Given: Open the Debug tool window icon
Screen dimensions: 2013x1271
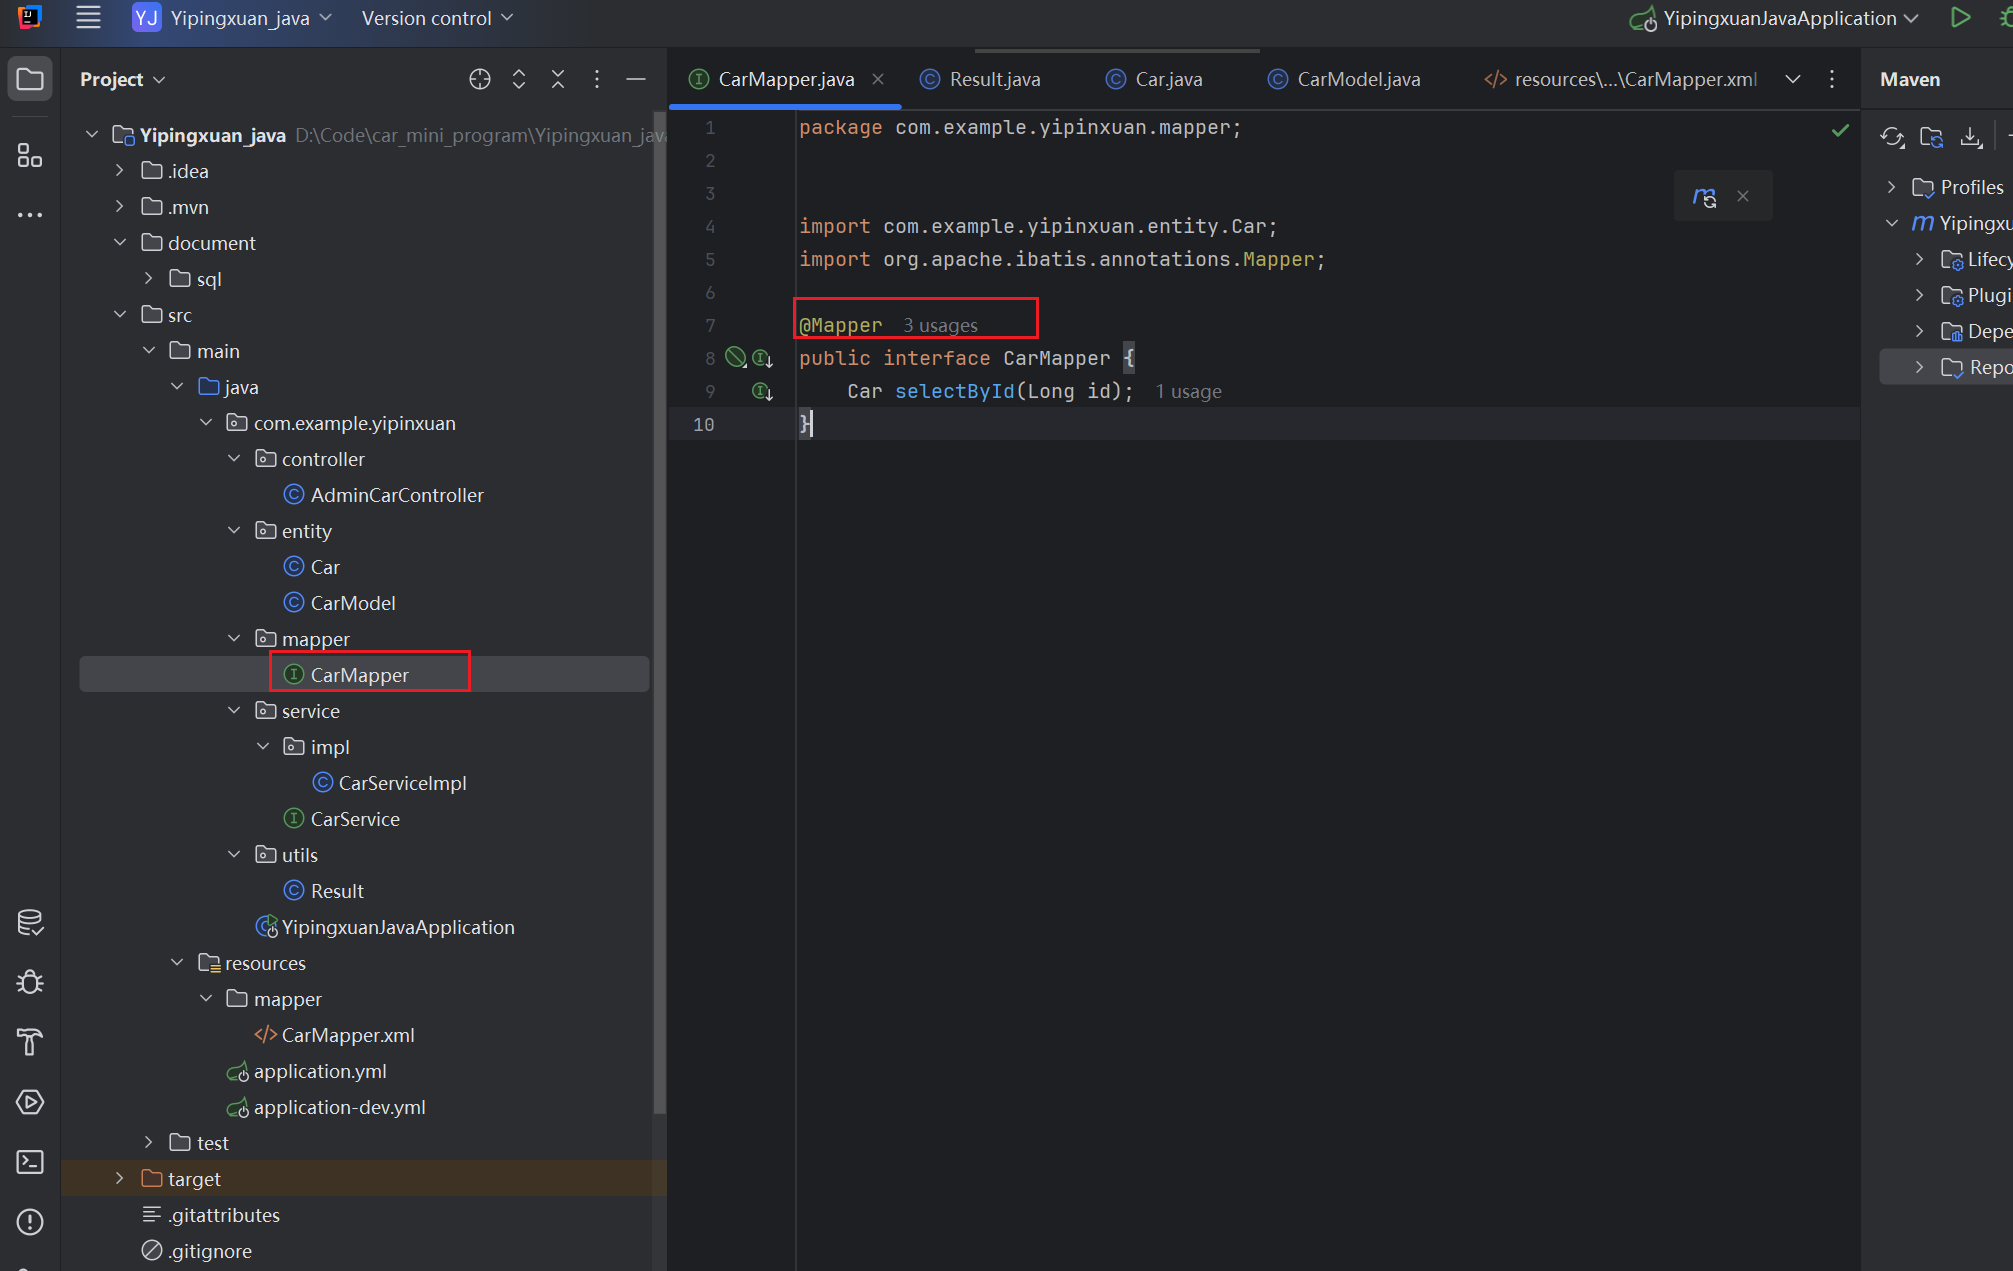Looking at the screenshot, I should coord(30,982).
